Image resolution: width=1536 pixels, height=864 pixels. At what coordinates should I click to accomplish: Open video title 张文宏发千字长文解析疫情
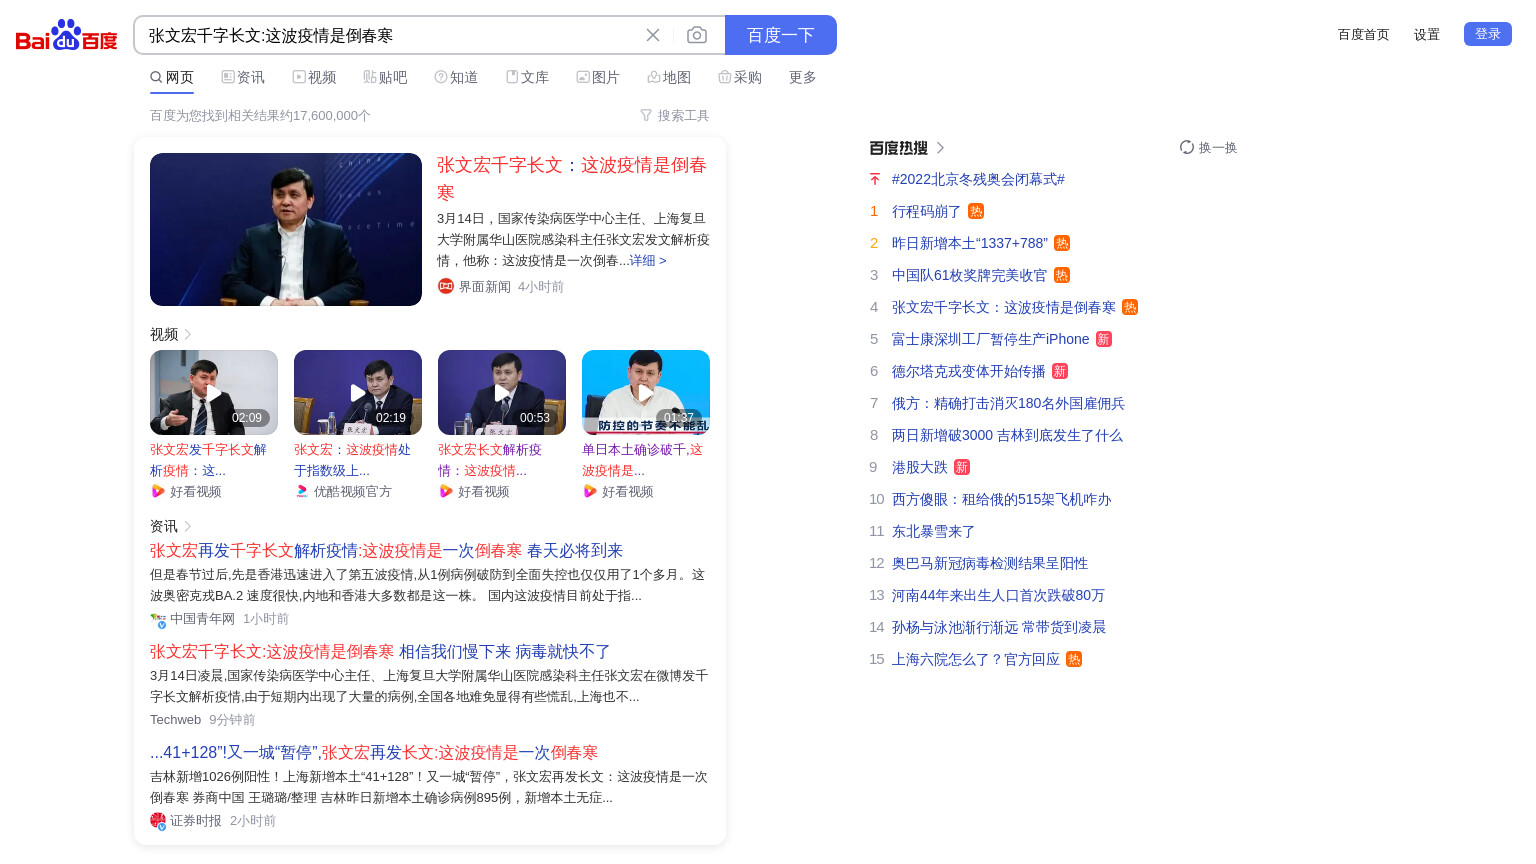(x=209, y=460)
